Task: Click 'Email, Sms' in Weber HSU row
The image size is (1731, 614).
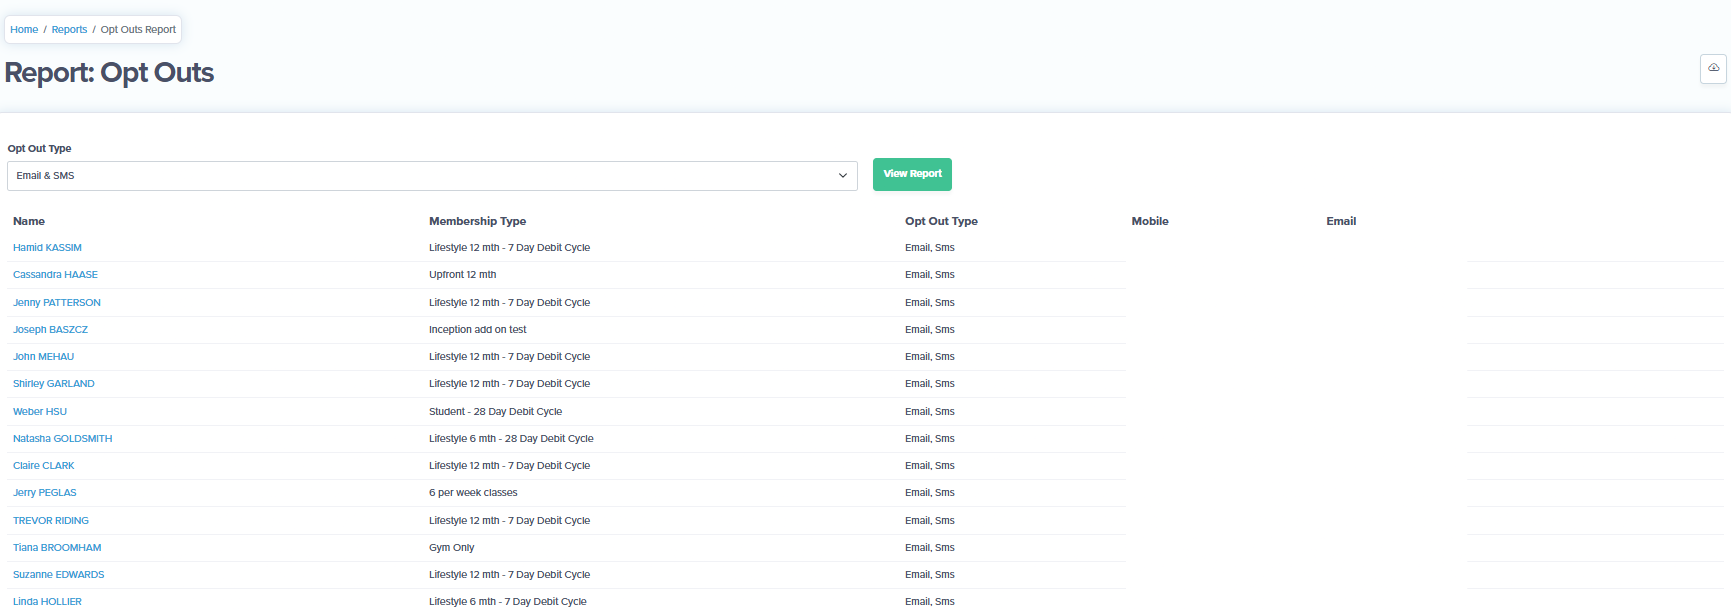Action: 930,412
